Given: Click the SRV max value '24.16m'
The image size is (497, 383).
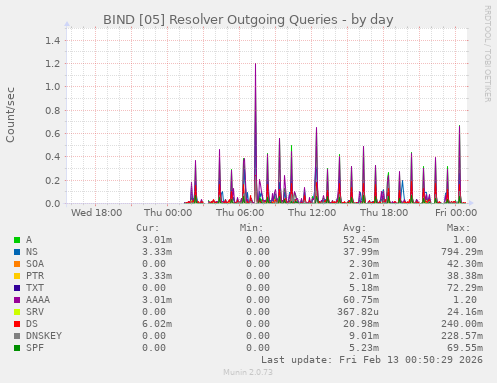Looking at the screenshot, I should point(465,312).
